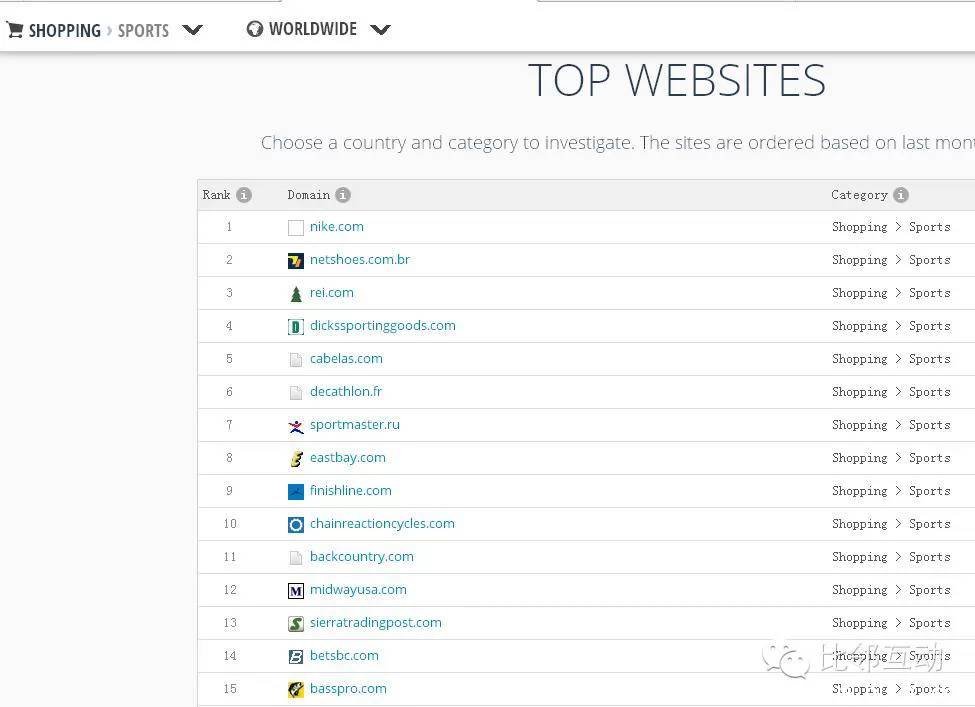This screenshot has height=707, width=975.
Task: Open the nike.com link
Action: click(x=337, y=226)
